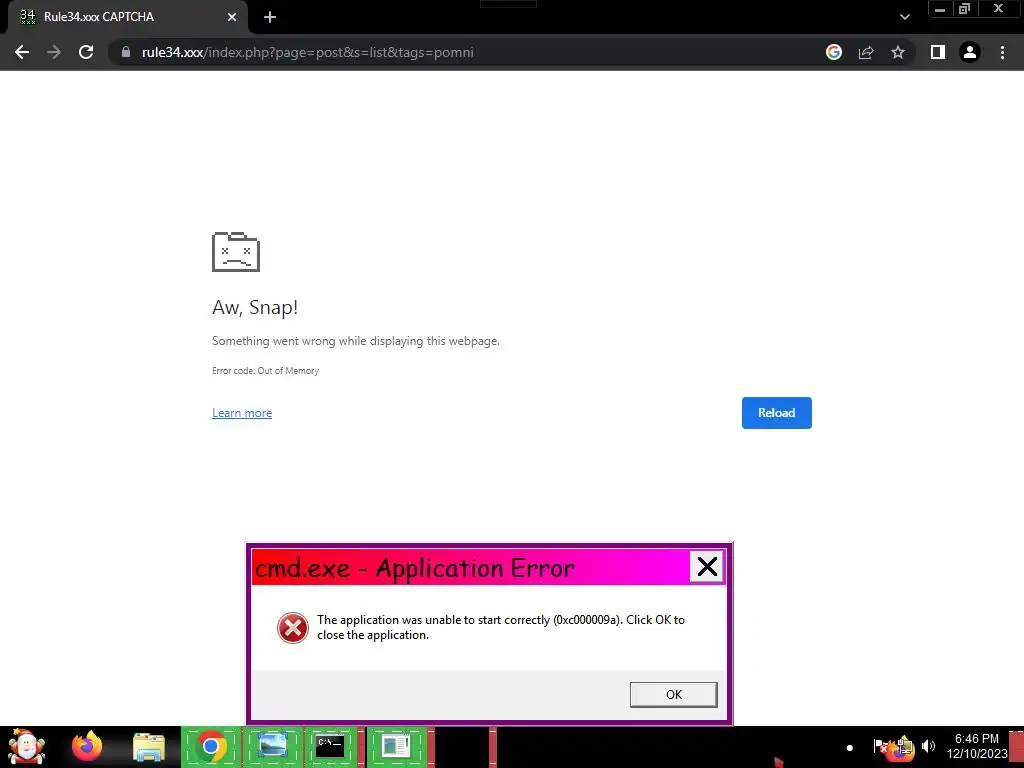Click the Error code: Out of Memory text

[265, 370]
